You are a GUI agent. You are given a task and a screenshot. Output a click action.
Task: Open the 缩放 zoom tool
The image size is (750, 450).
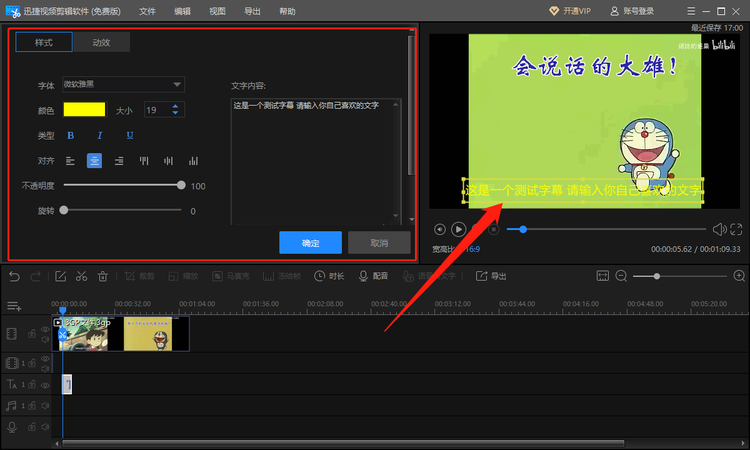183,276
